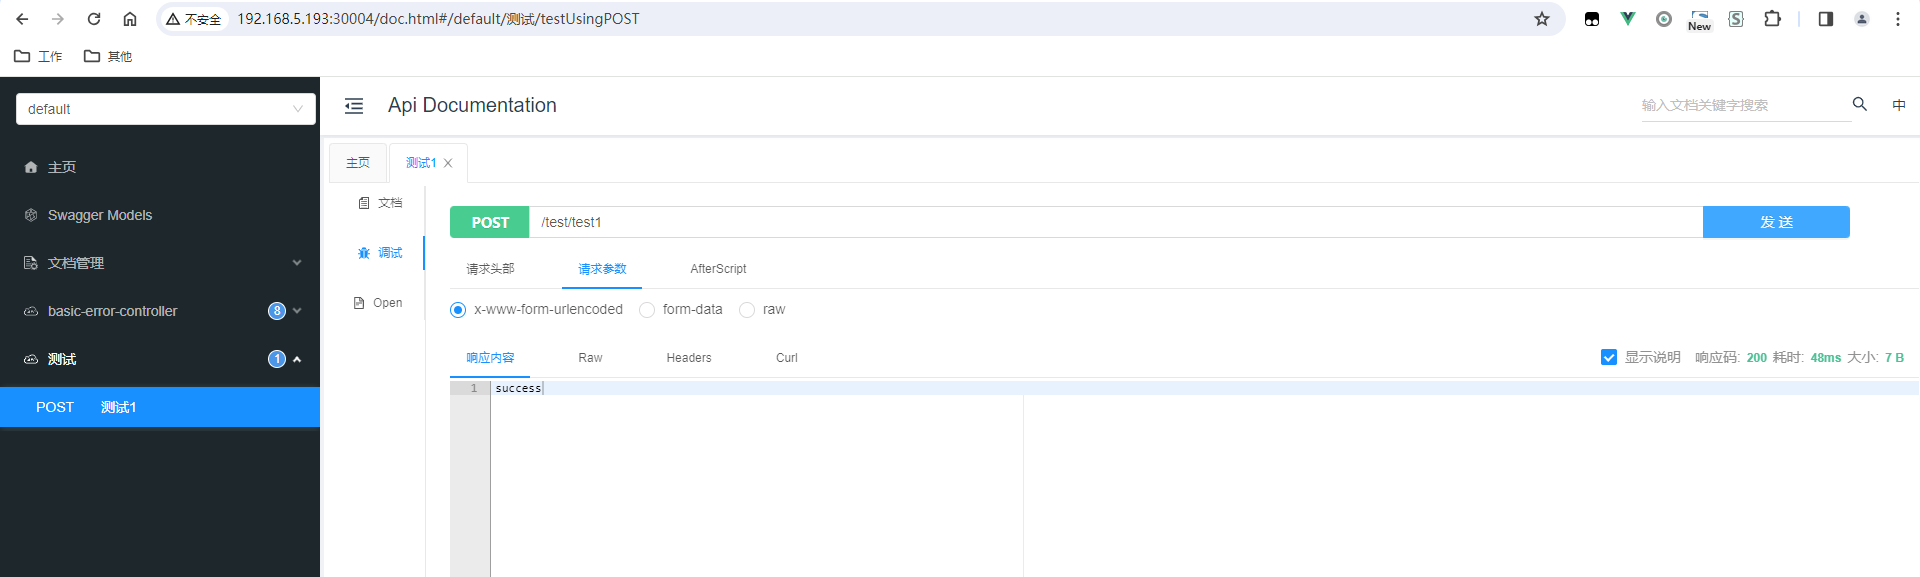Switch to the 主页 tab
Screen dimensions: 1920x577
tap(358, 163)
